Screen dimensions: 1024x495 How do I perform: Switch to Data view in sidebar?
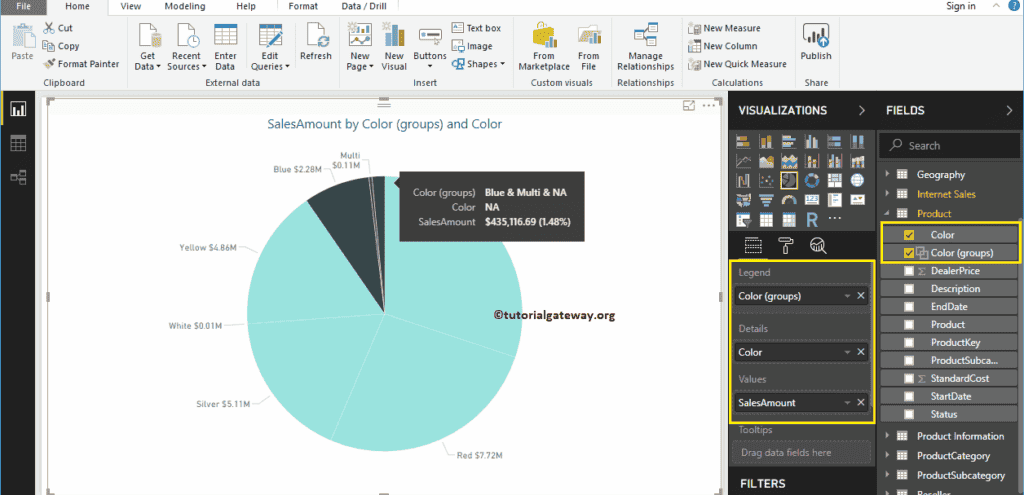click(18, 143)
